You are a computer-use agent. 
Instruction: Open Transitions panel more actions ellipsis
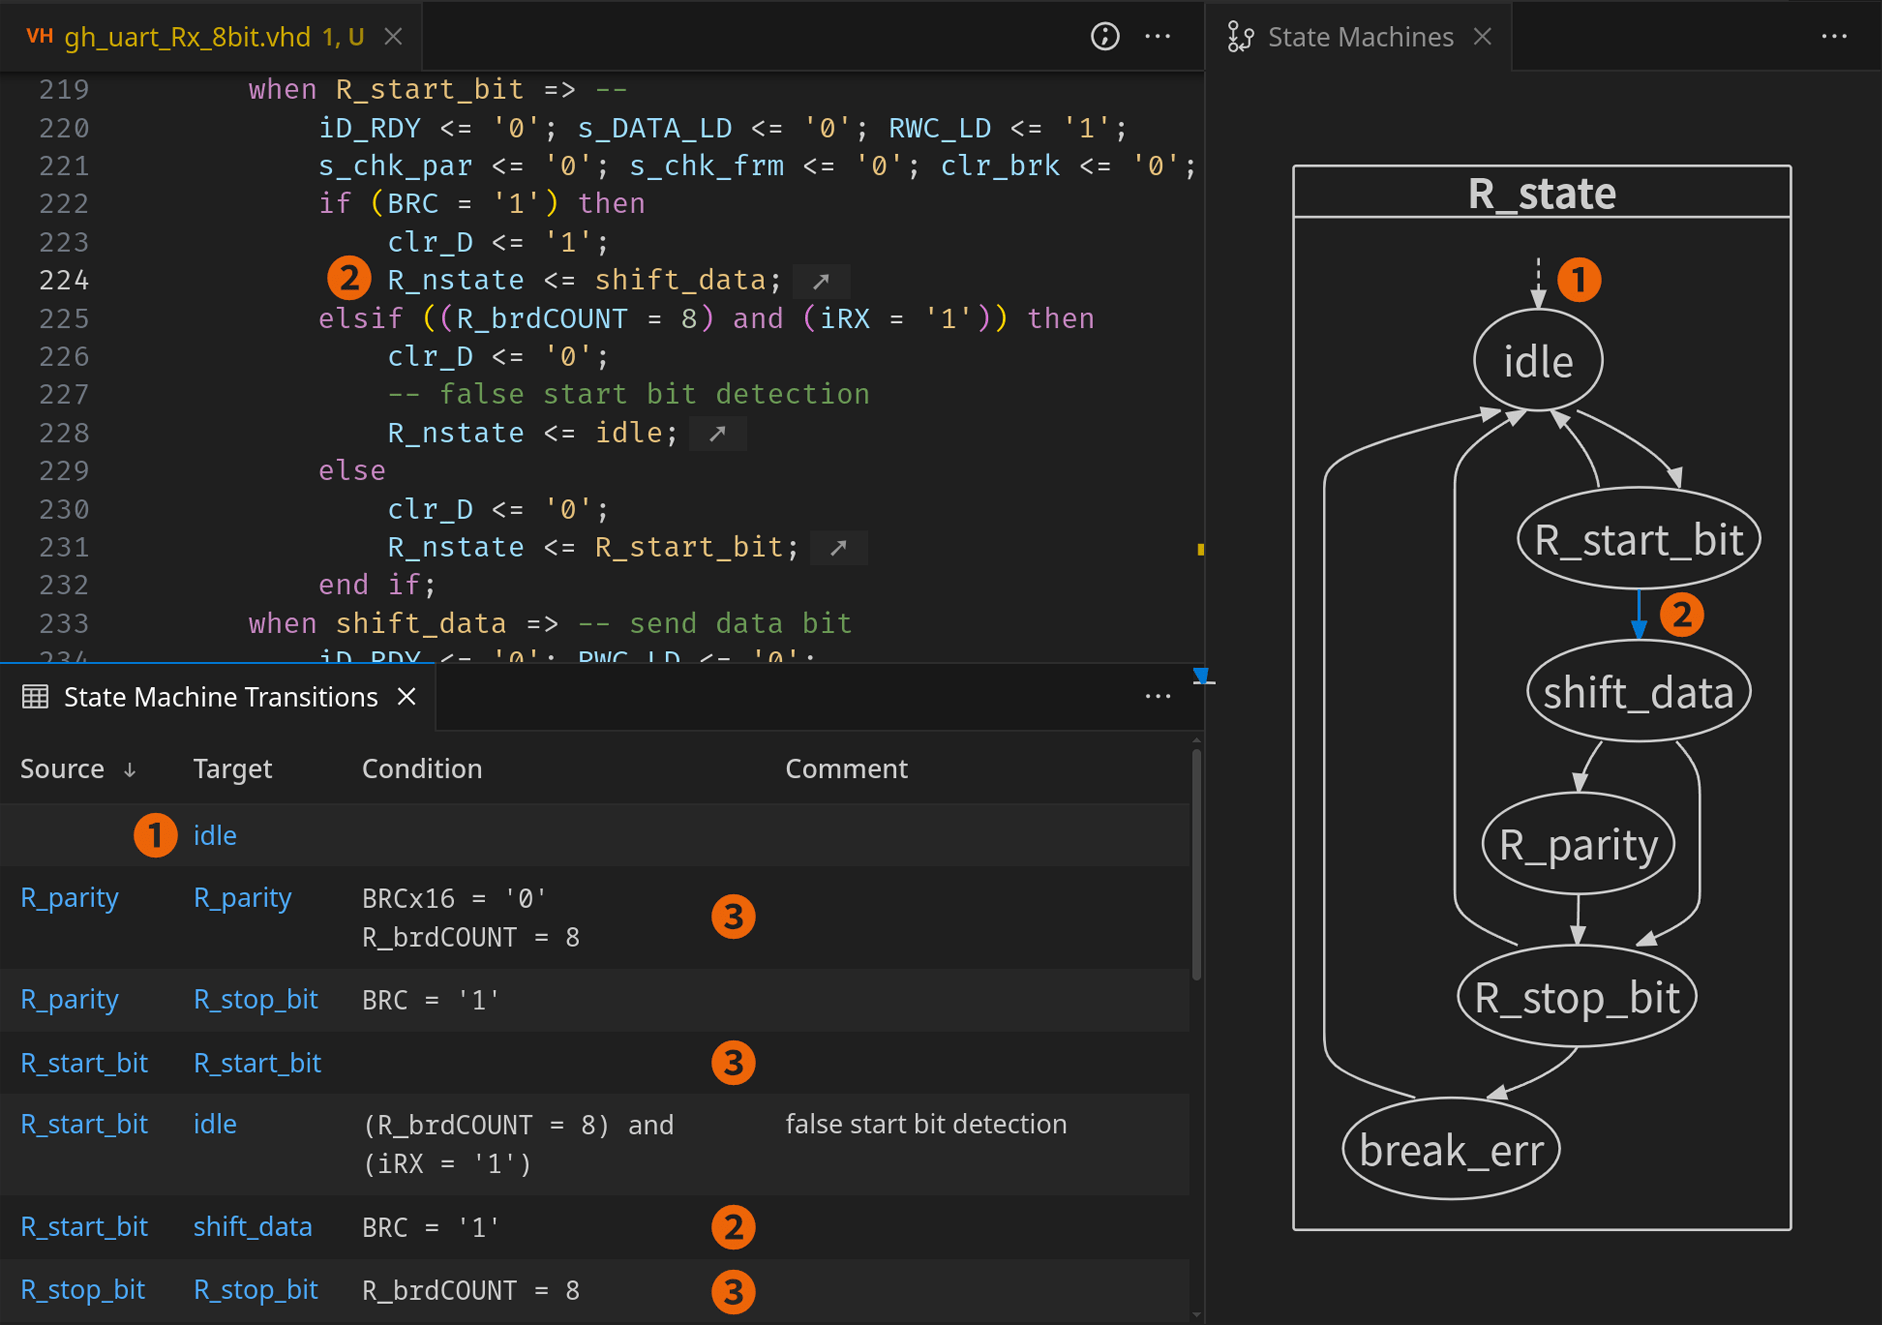point(1158,697)
